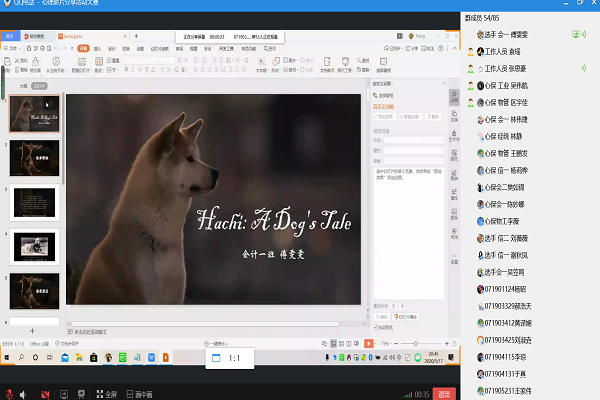Click the Layout (版式) ribbon icon
Viewport: 600px width, 400px height.
click(x=98, y=64)
